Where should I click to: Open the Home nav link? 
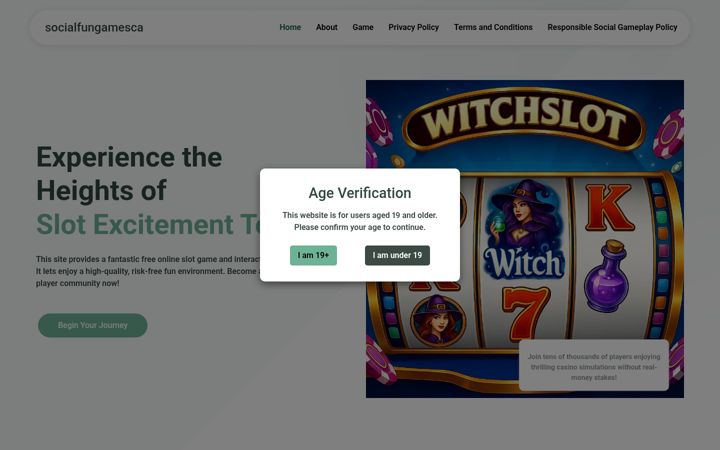coord(290,27)
